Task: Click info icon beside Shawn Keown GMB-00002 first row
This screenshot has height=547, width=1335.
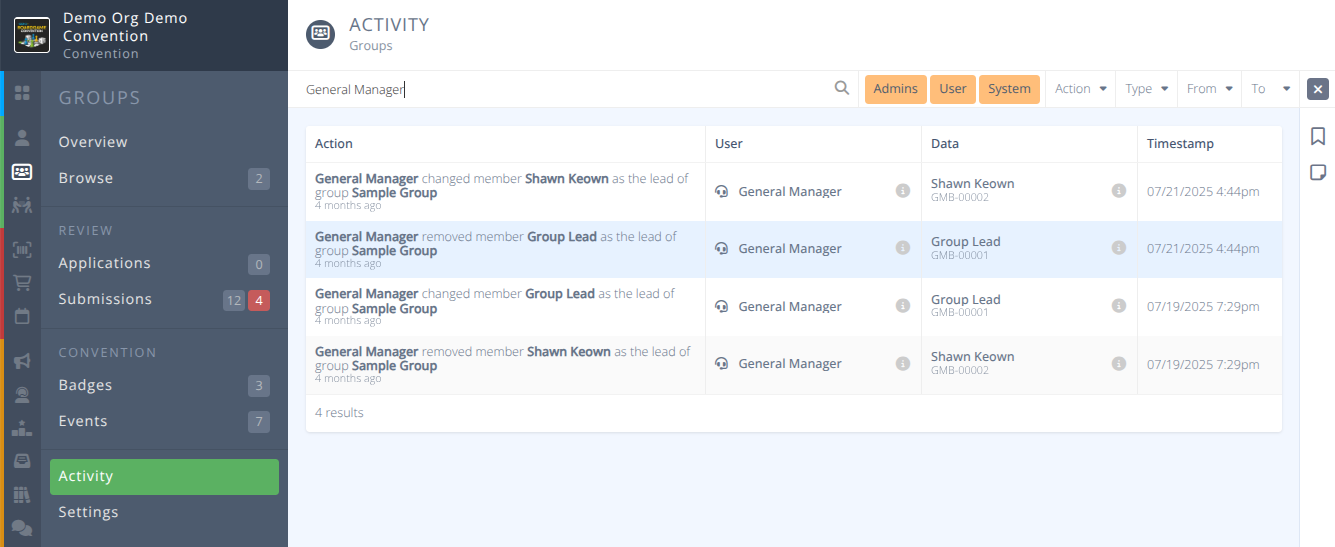Action: pyautogui.click(x=1119, y=191)
